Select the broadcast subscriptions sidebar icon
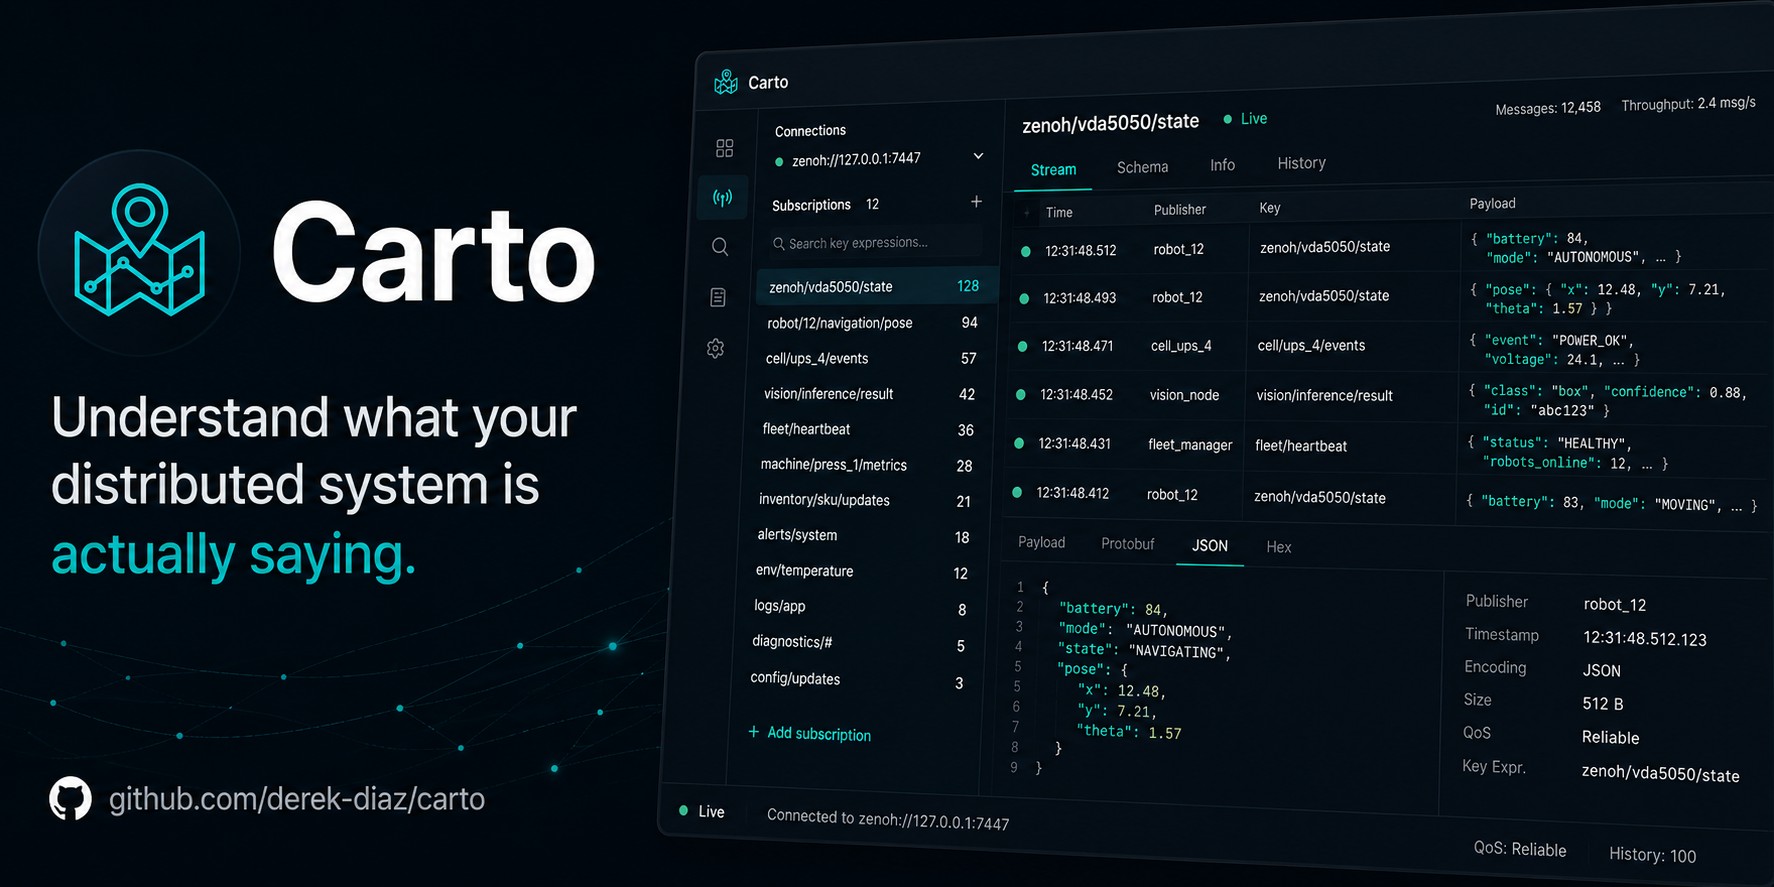 pyautogui.click(x=722, y=197)
